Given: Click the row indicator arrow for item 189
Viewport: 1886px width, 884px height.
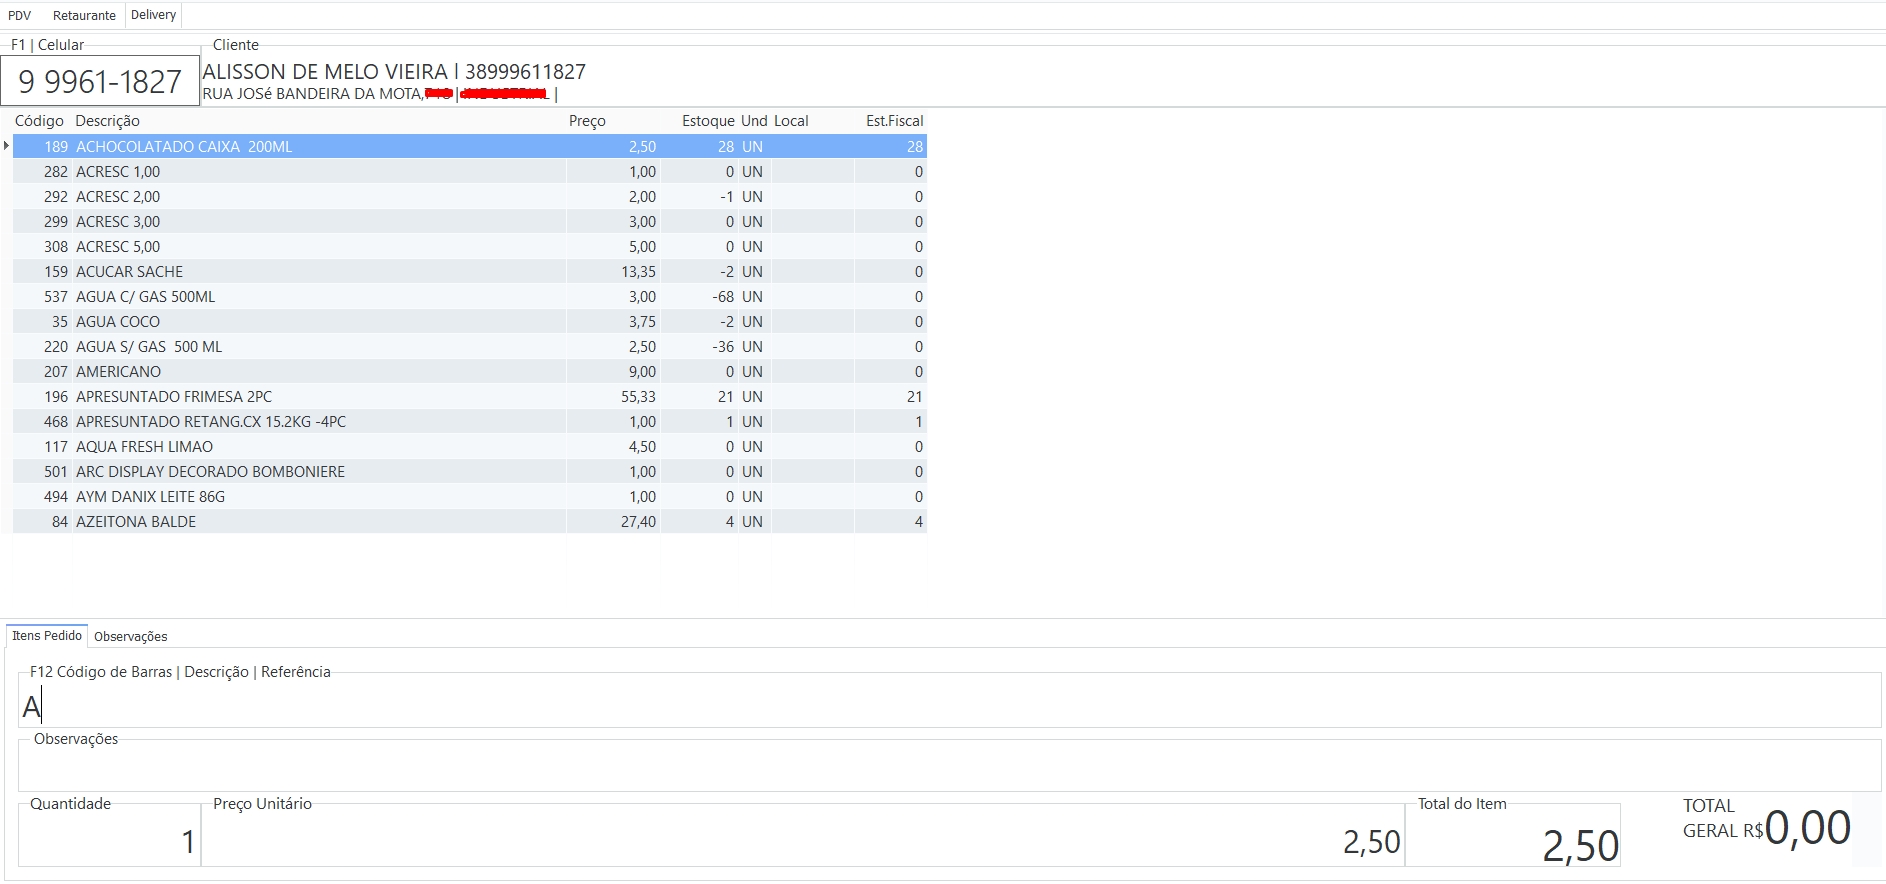Looking at the screenshot, I should click(7, 146).
